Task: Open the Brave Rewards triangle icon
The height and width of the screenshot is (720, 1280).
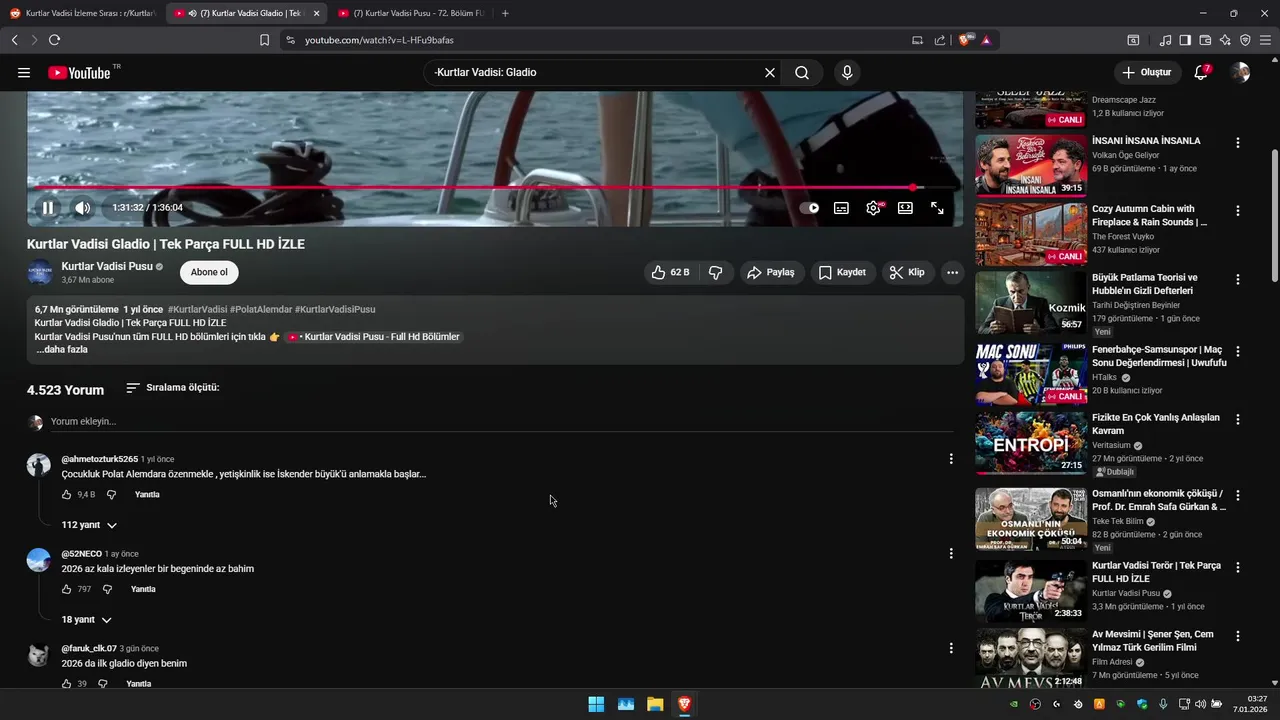Action: (986, 40)
